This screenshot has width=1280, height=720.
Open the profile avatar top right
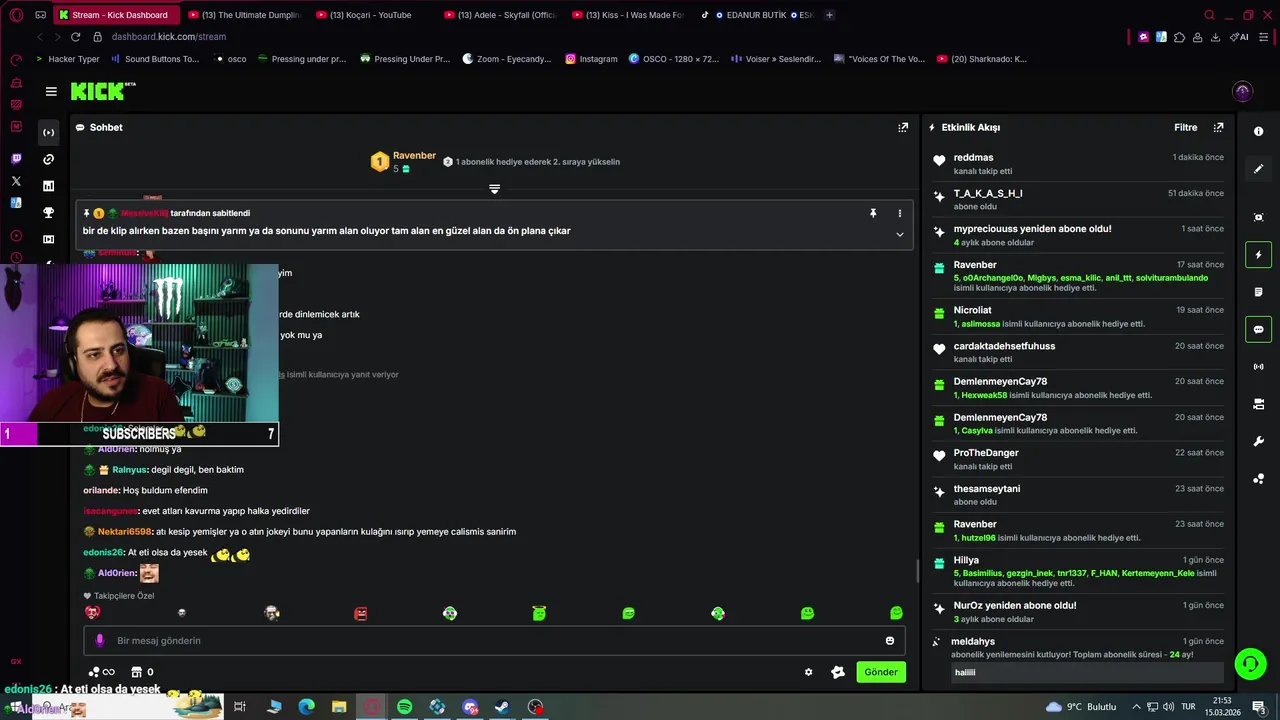[1243, 91]
